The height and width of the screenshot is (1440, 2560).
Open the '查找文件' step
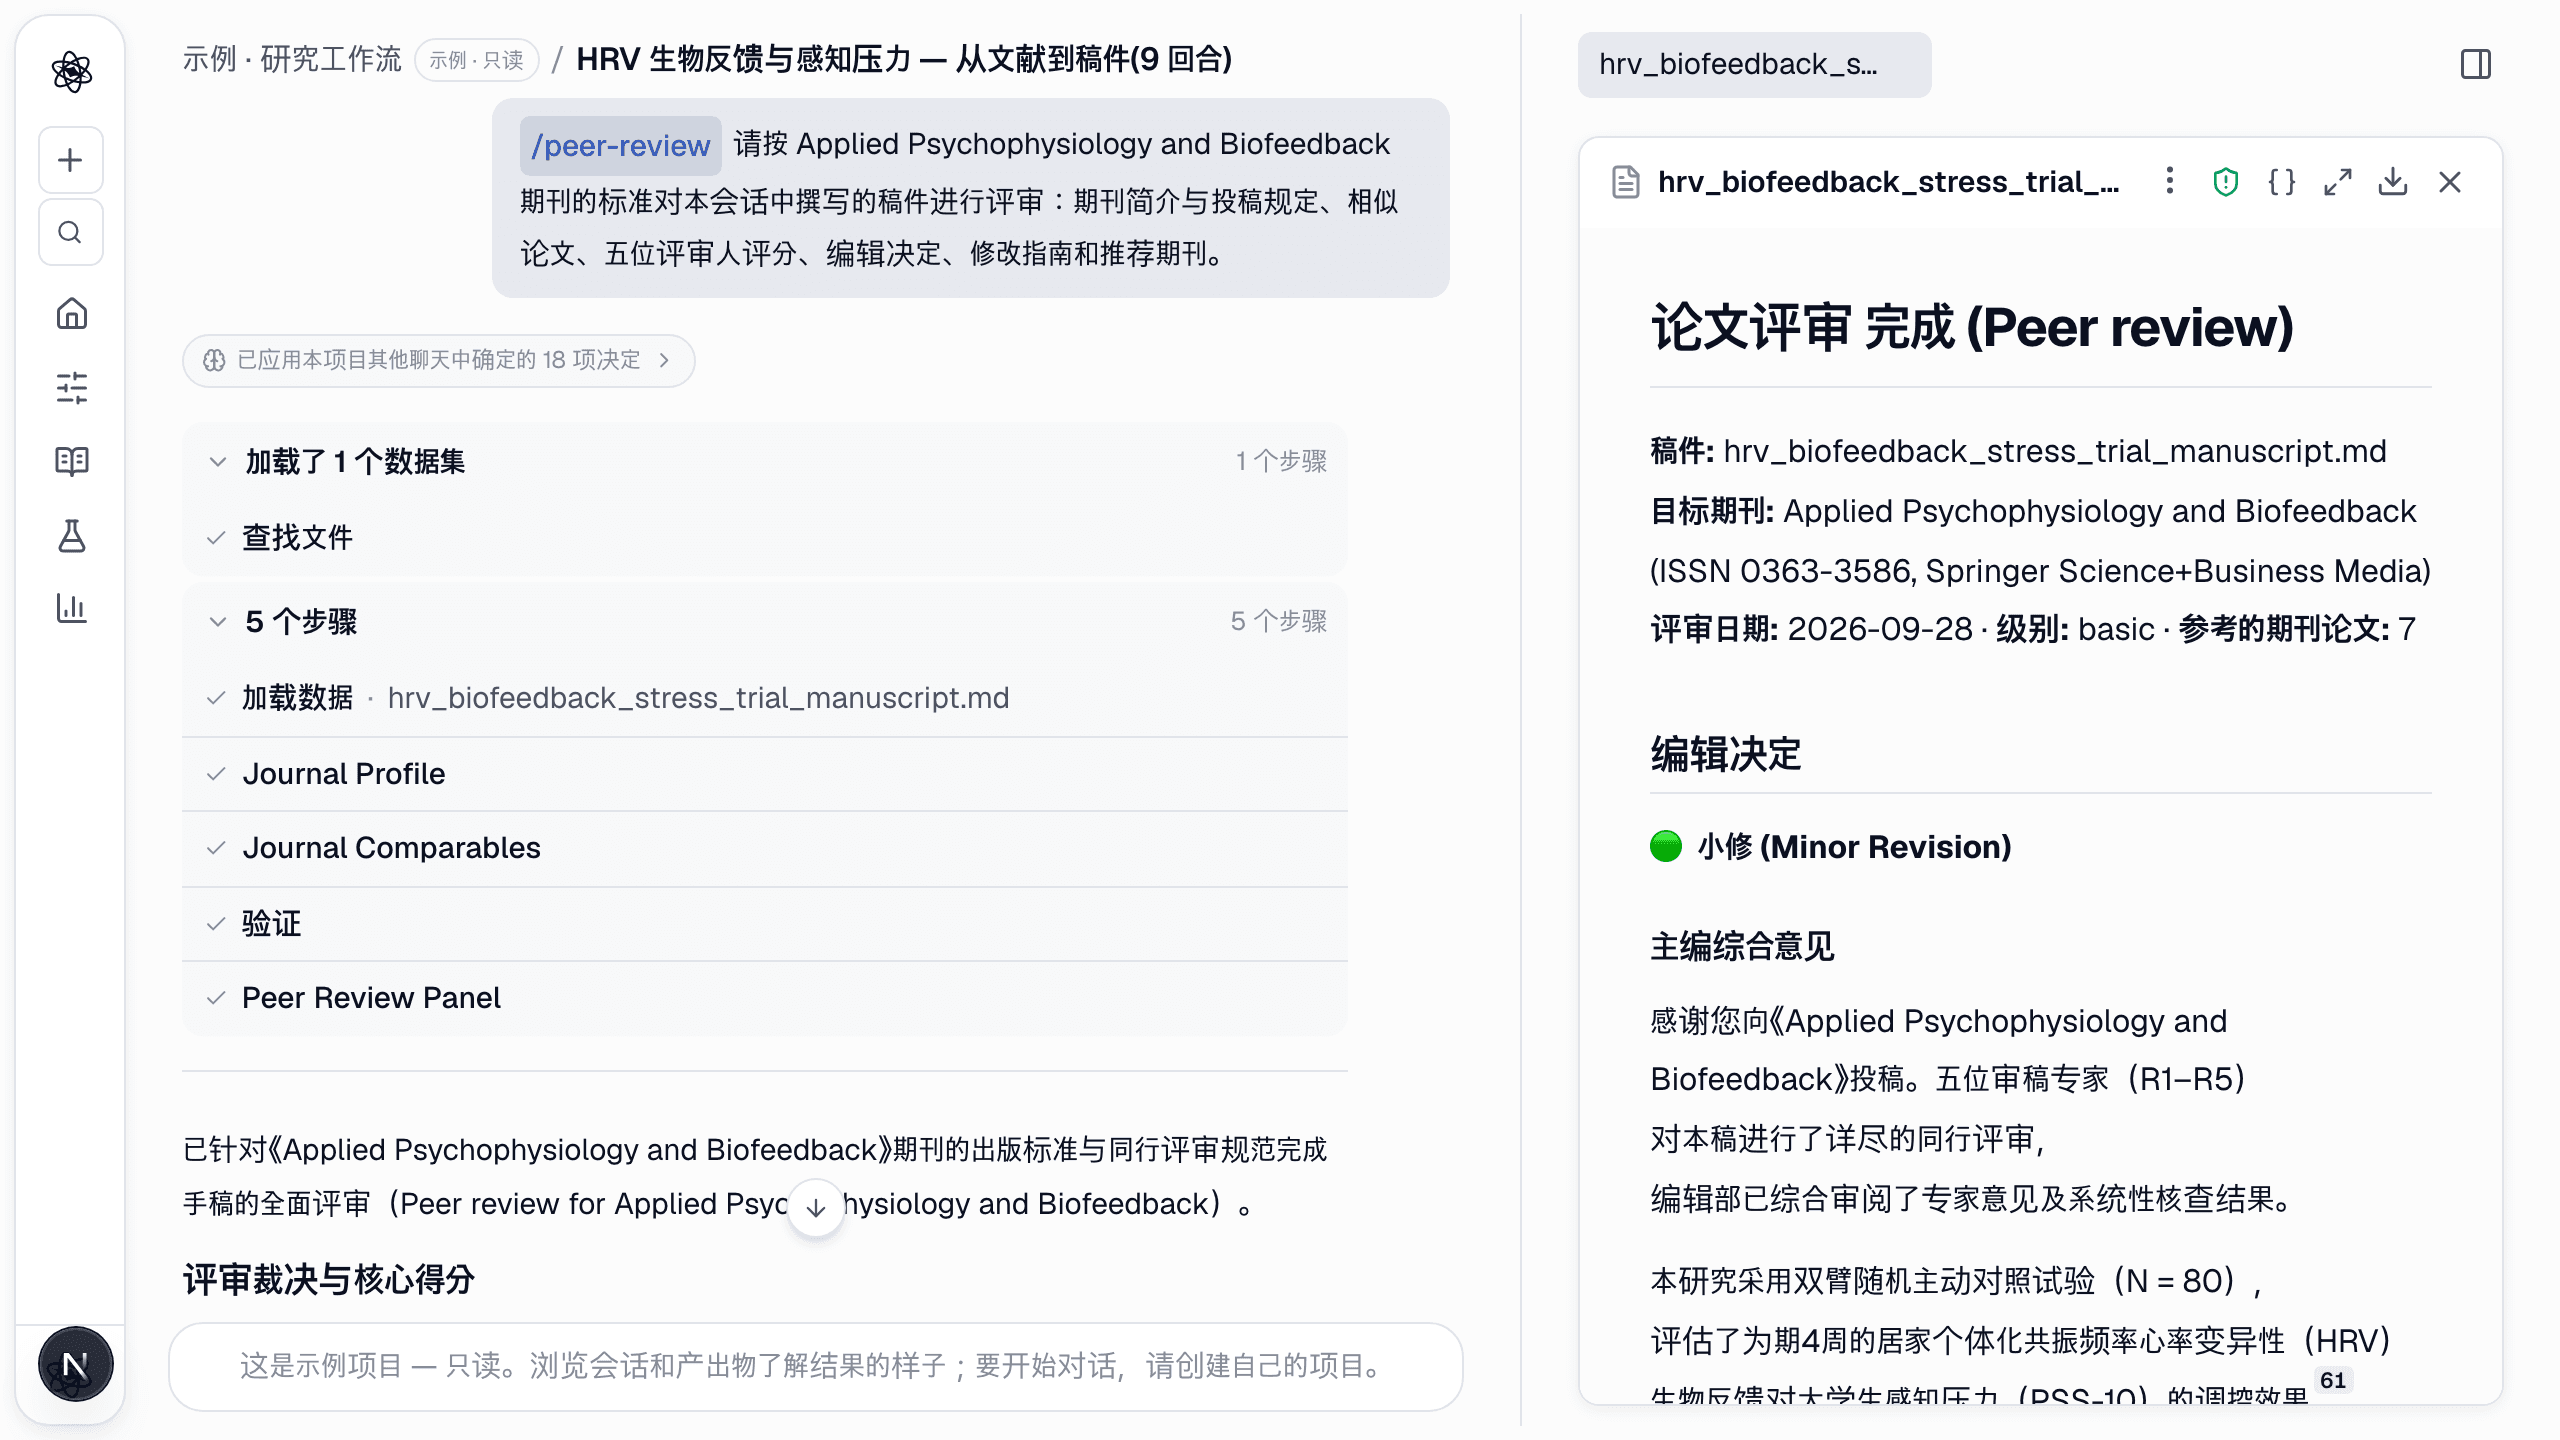point(765,538)
